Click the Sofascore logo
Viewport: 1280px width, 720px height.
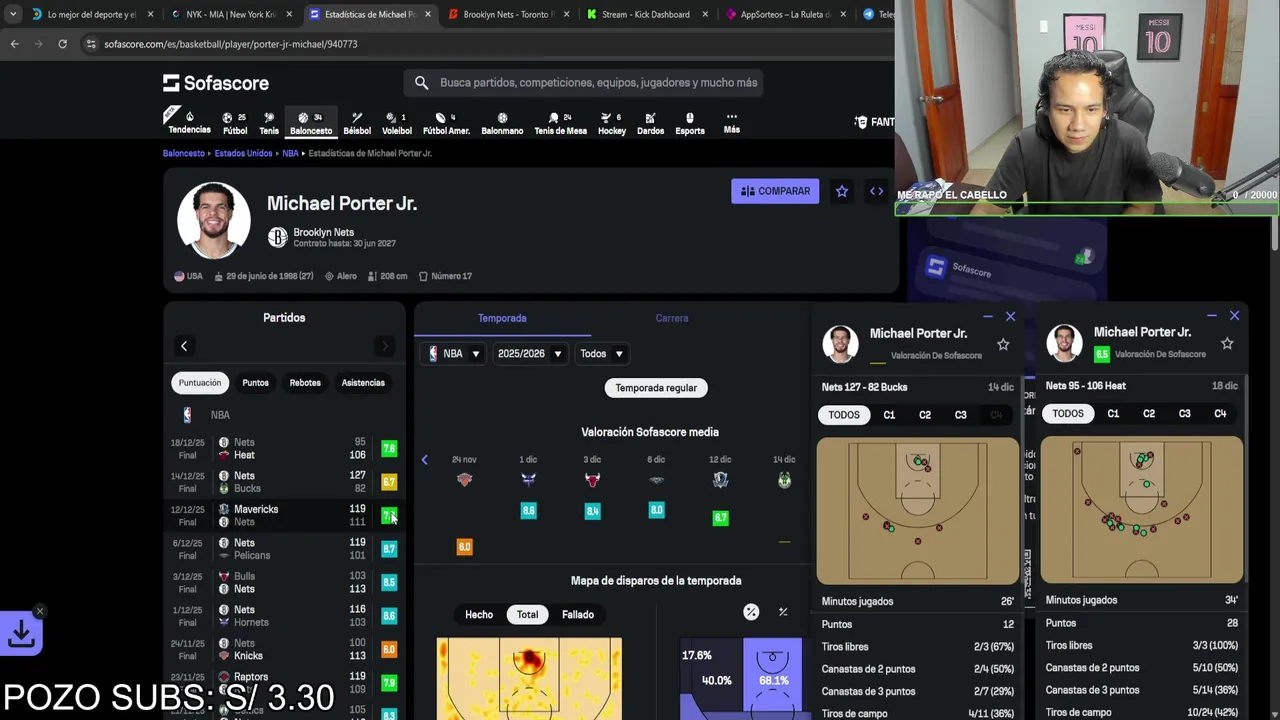(x=216, y=83)
